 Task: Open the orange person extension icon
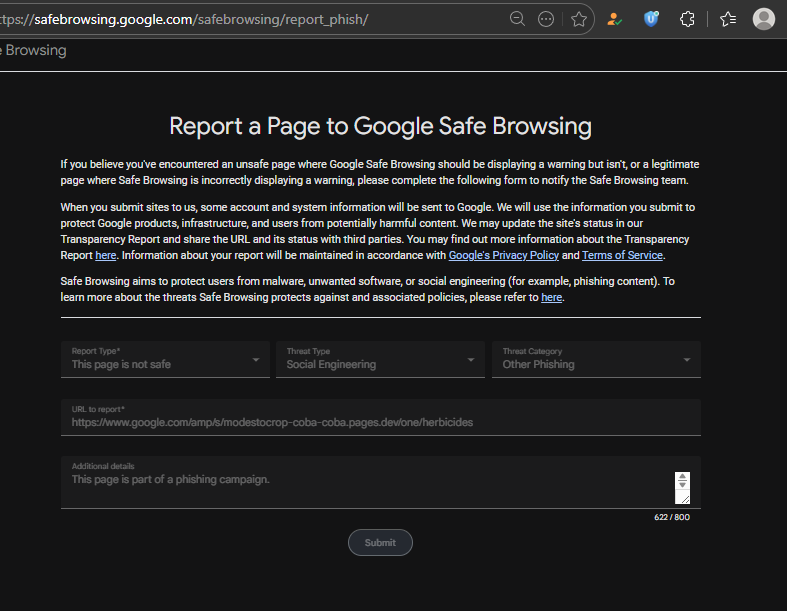[614, 19]
